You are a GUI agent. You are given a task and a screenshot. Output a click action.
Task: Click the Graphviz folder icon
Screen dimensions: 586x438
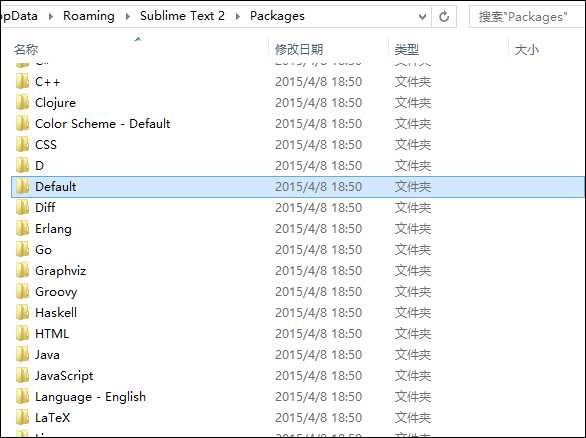(22, 270)
